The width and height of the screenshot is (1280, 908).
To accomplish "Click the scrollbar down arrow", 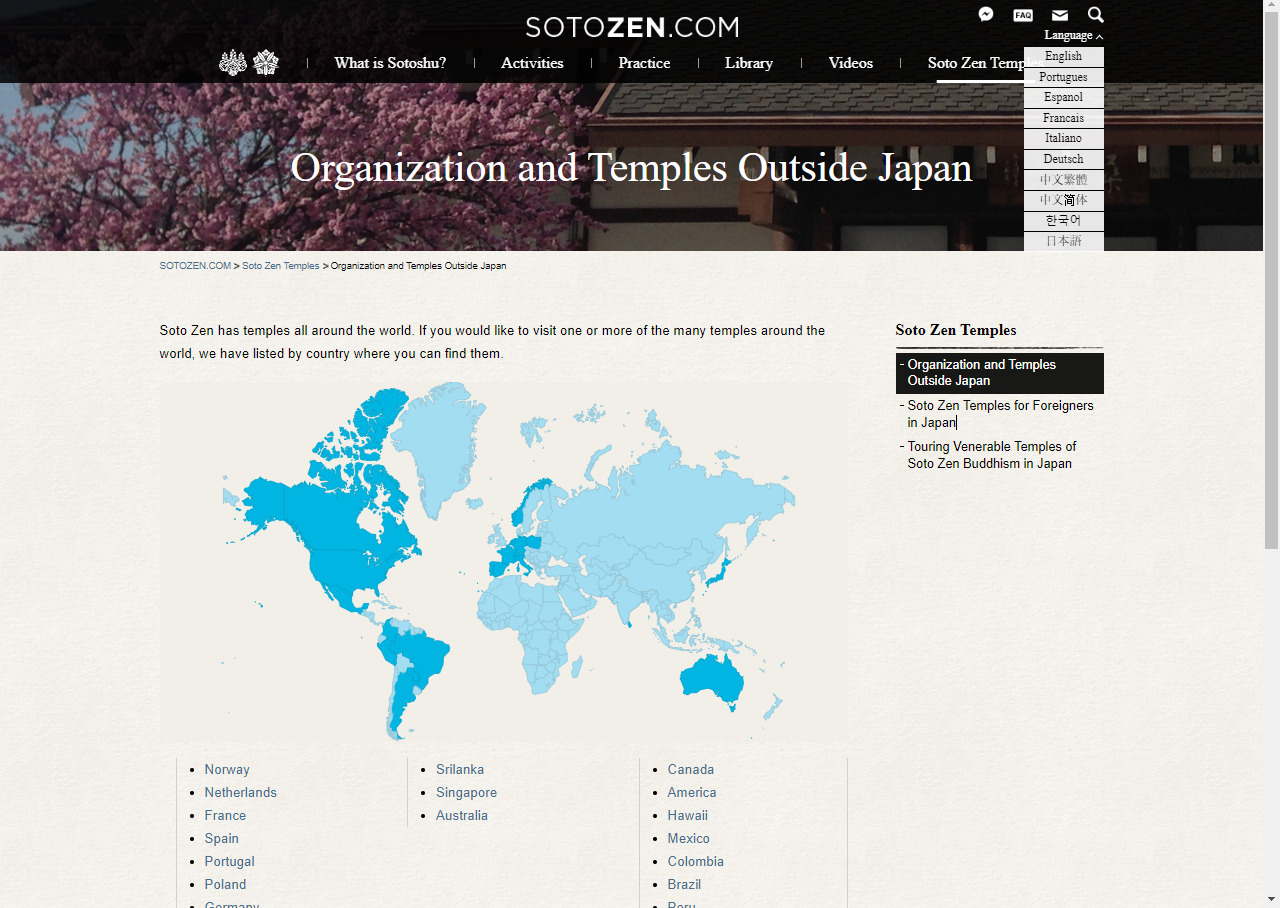I will [1271, 899].
